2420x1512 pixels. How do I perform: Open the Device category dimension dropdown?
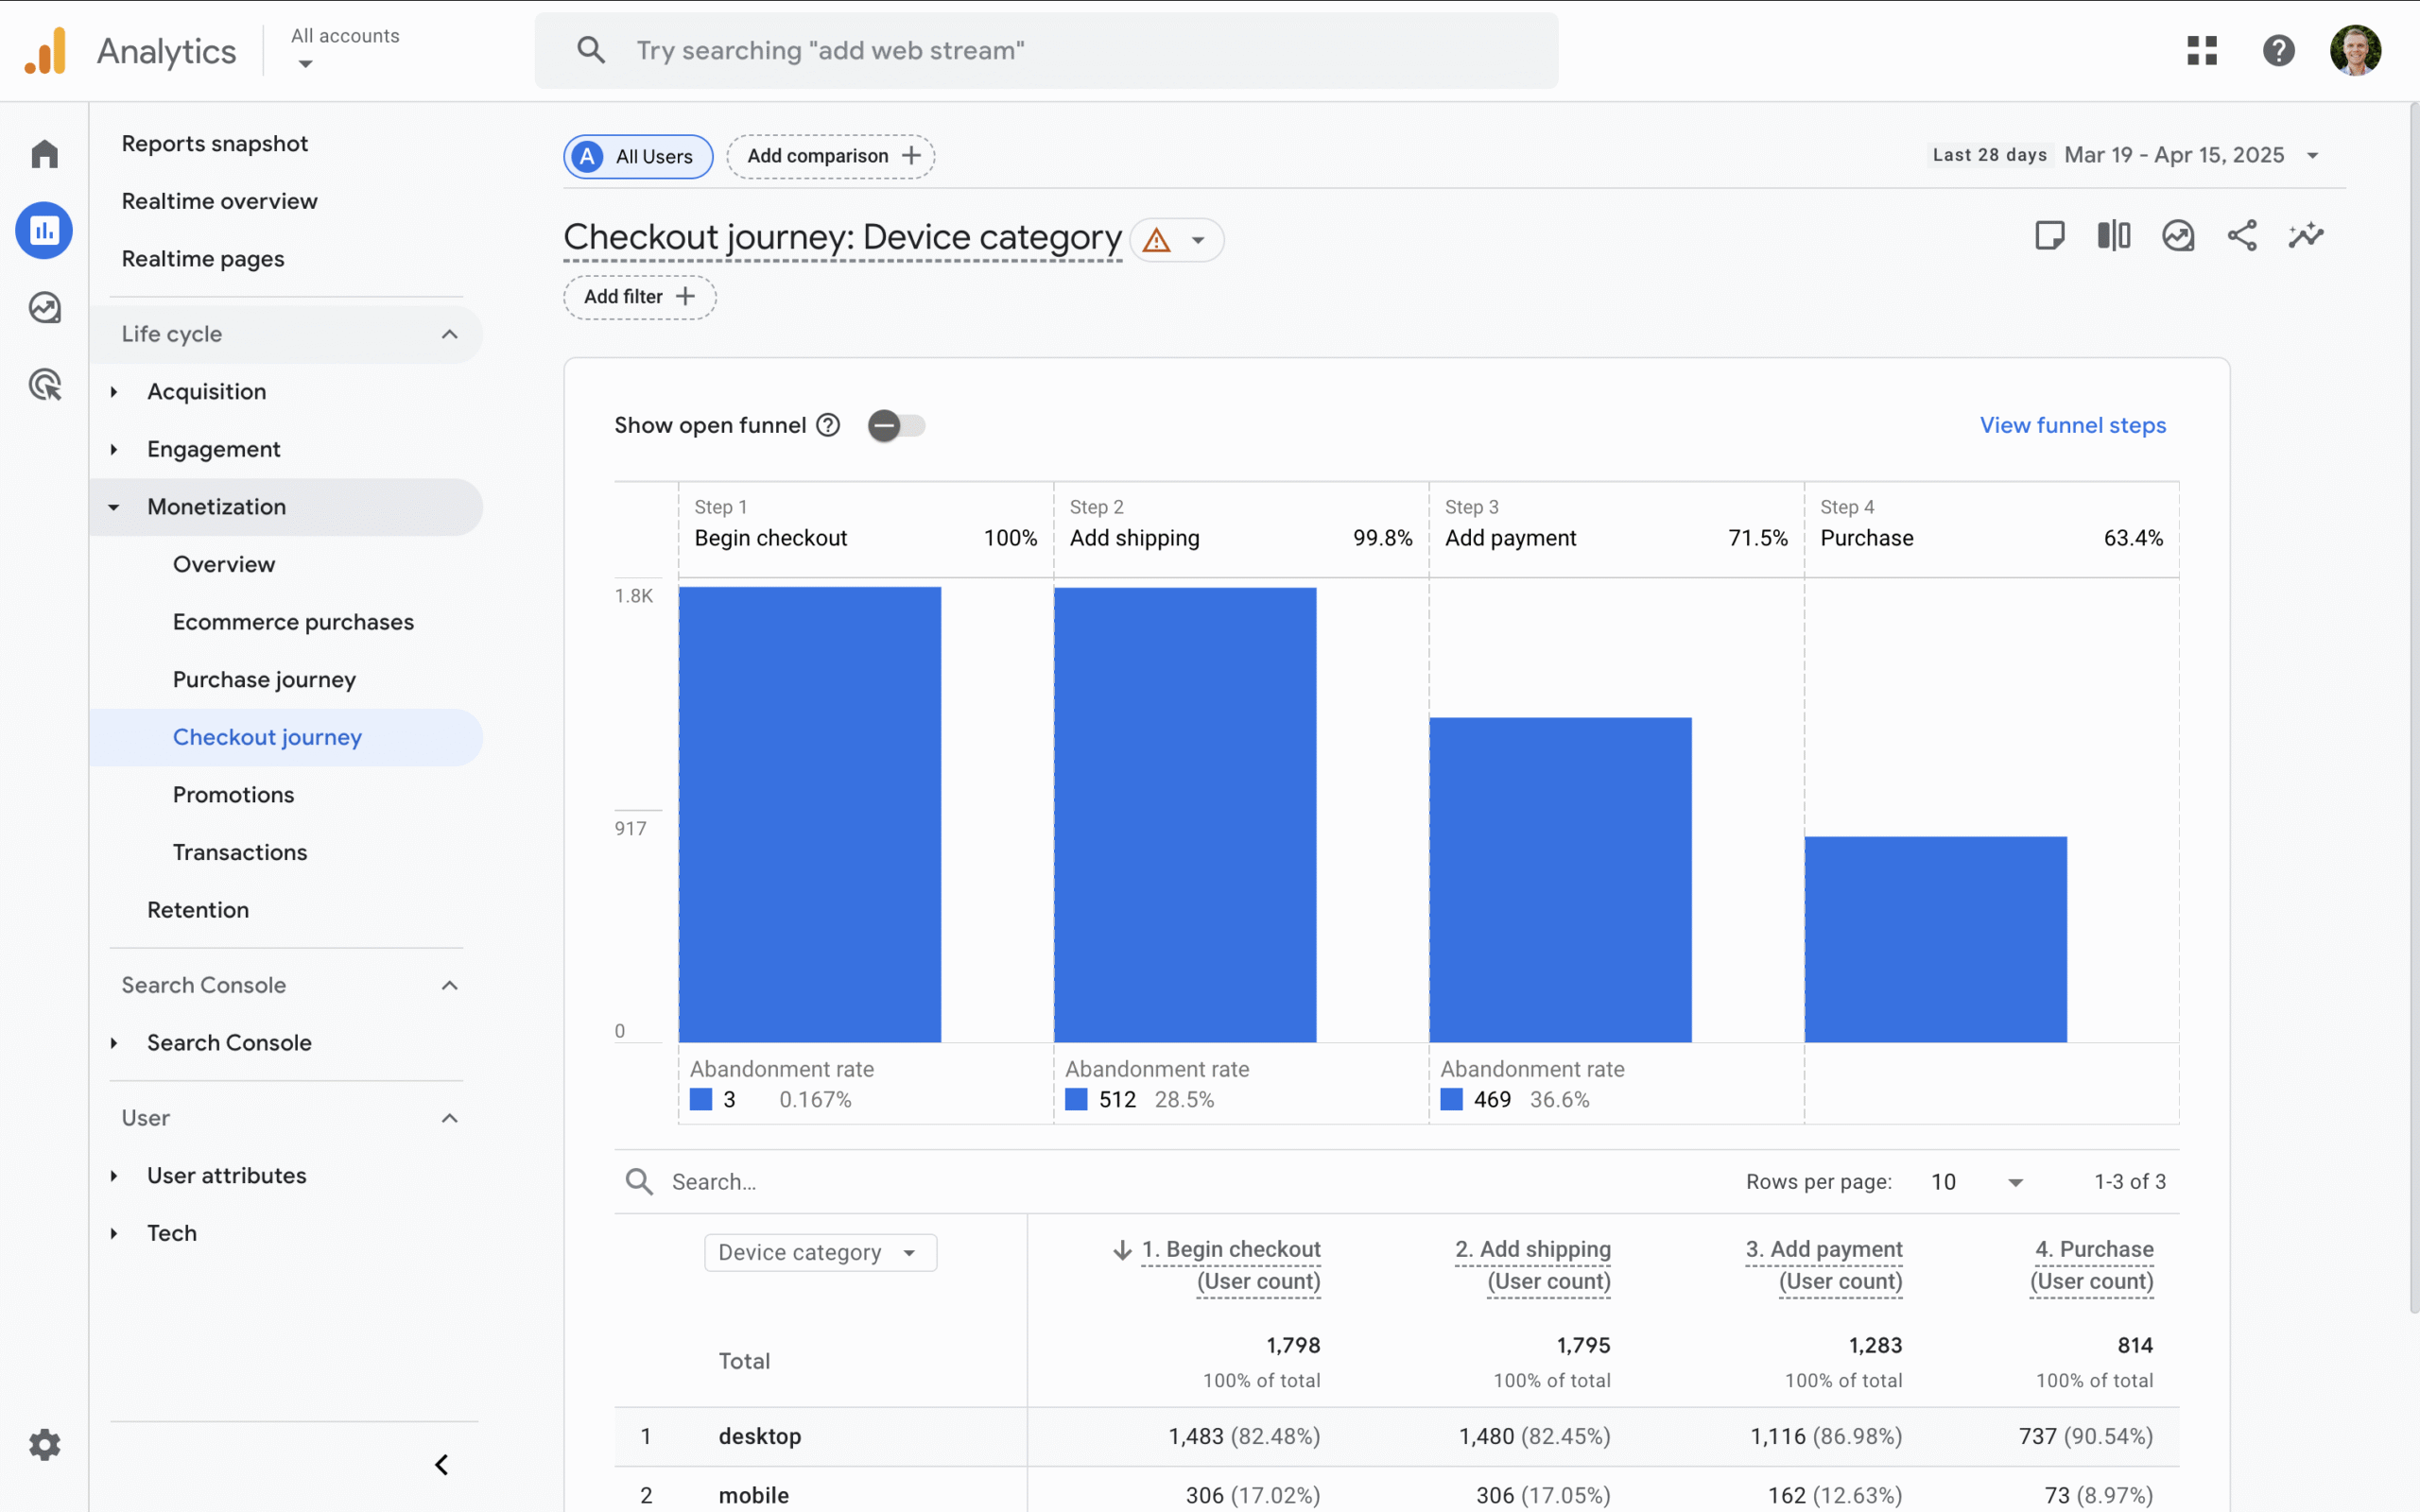pyautogui.click(x=820, y=1252)
